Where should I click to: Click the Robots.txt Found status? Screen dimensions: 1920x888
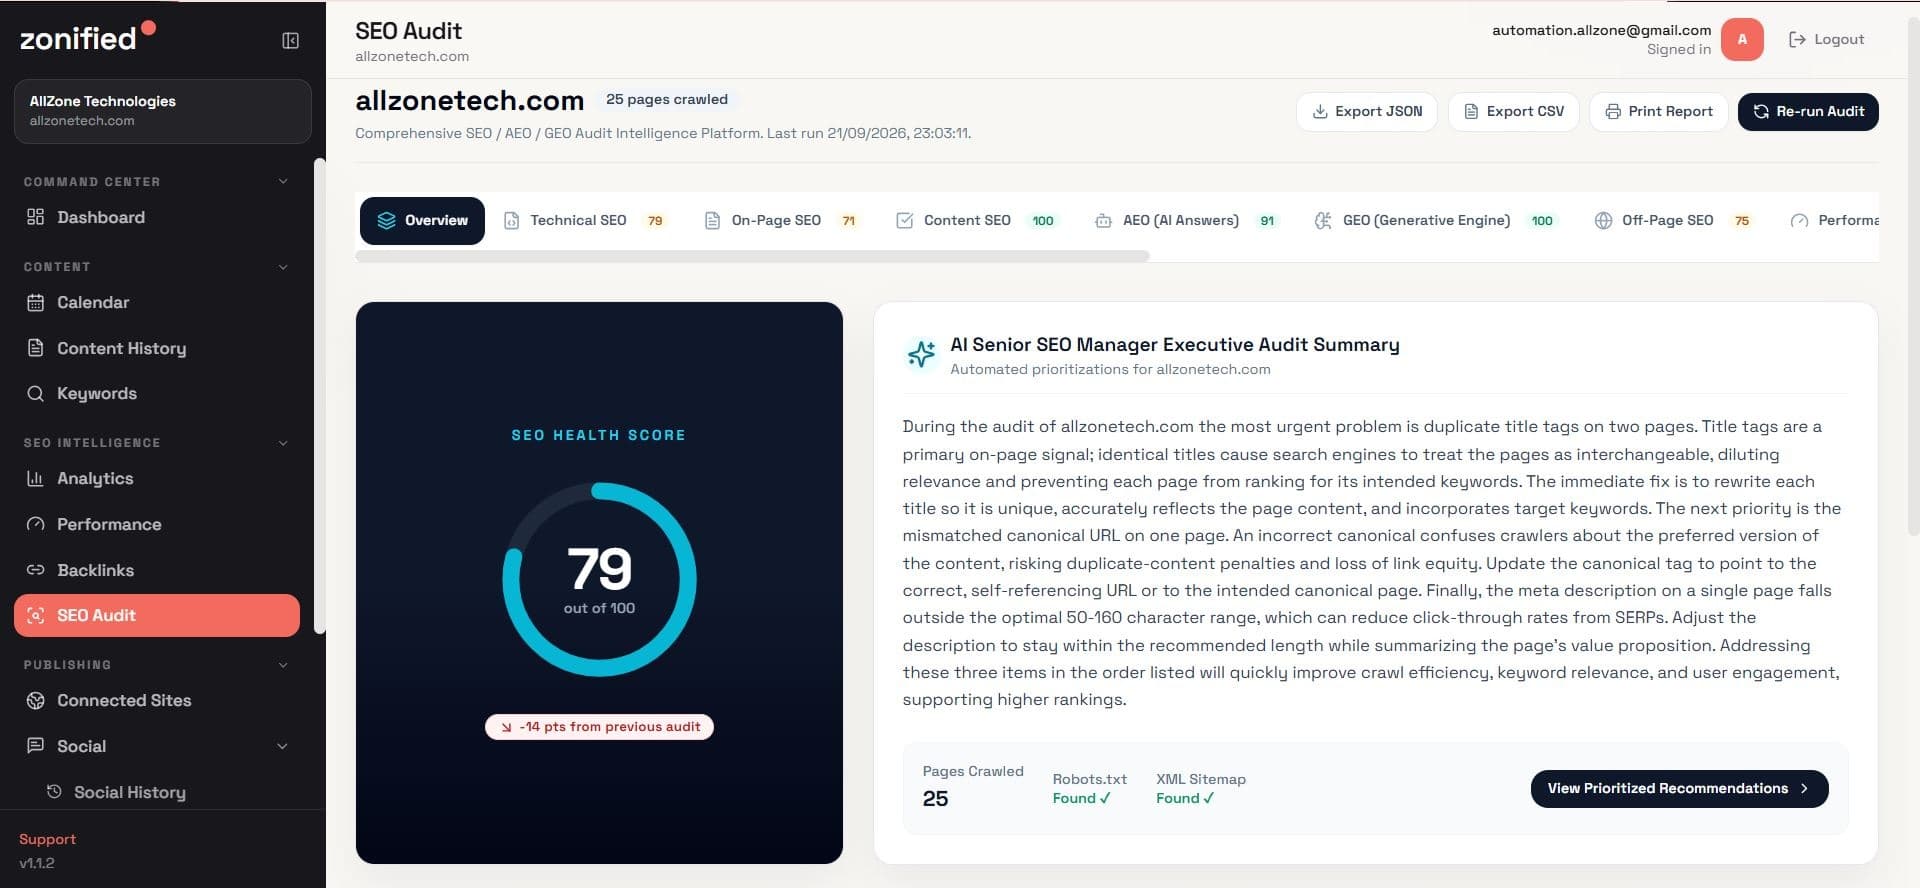[x=1089, y=788]
